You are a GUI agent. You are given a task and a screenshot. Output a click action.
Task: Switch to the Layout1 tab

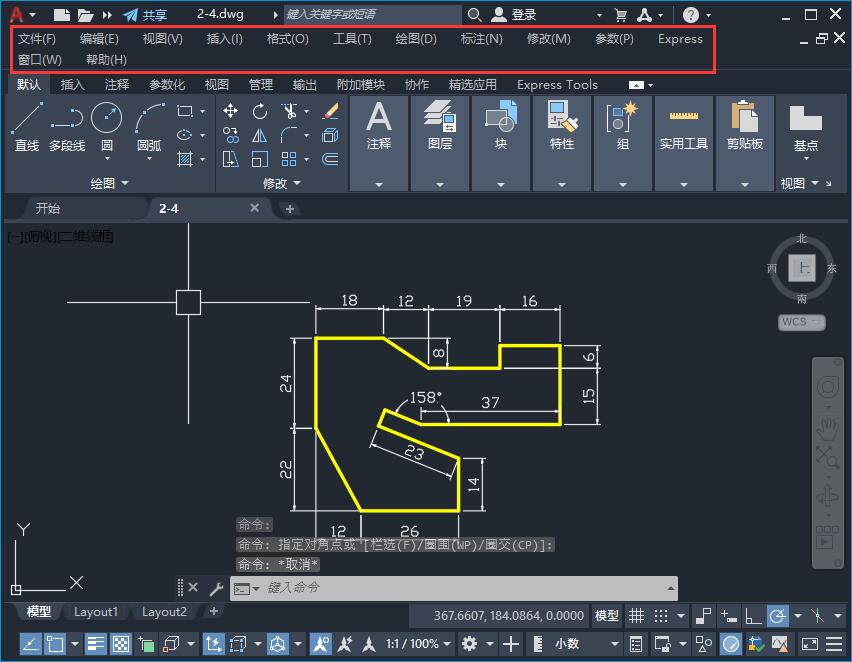pyautogui.click(x=96, y=611)
